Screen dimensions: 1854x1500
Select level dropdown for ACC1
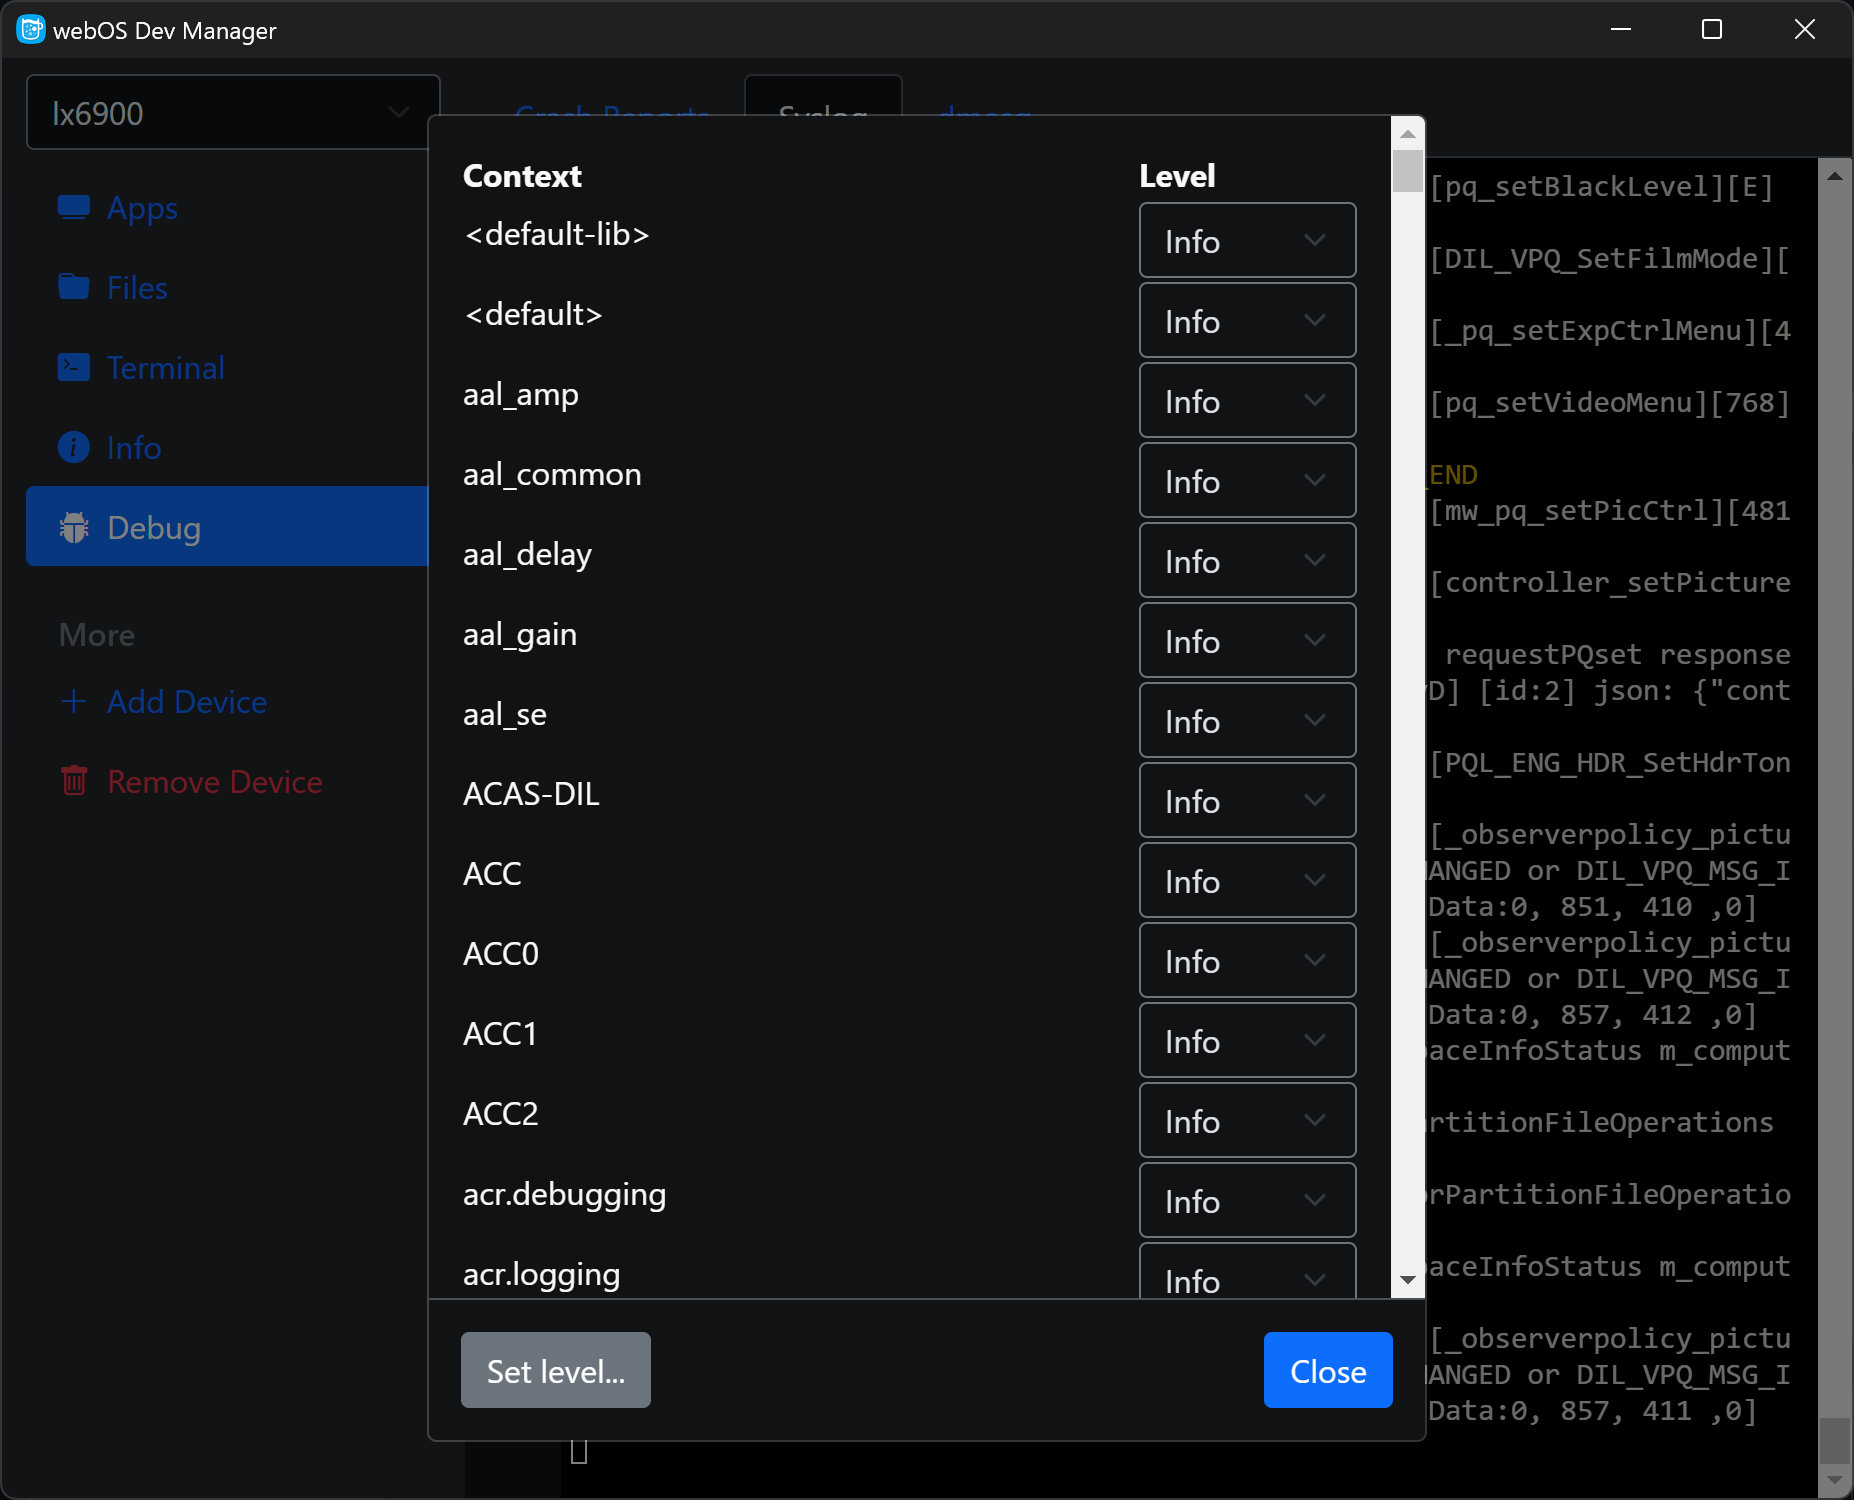1246,1041
